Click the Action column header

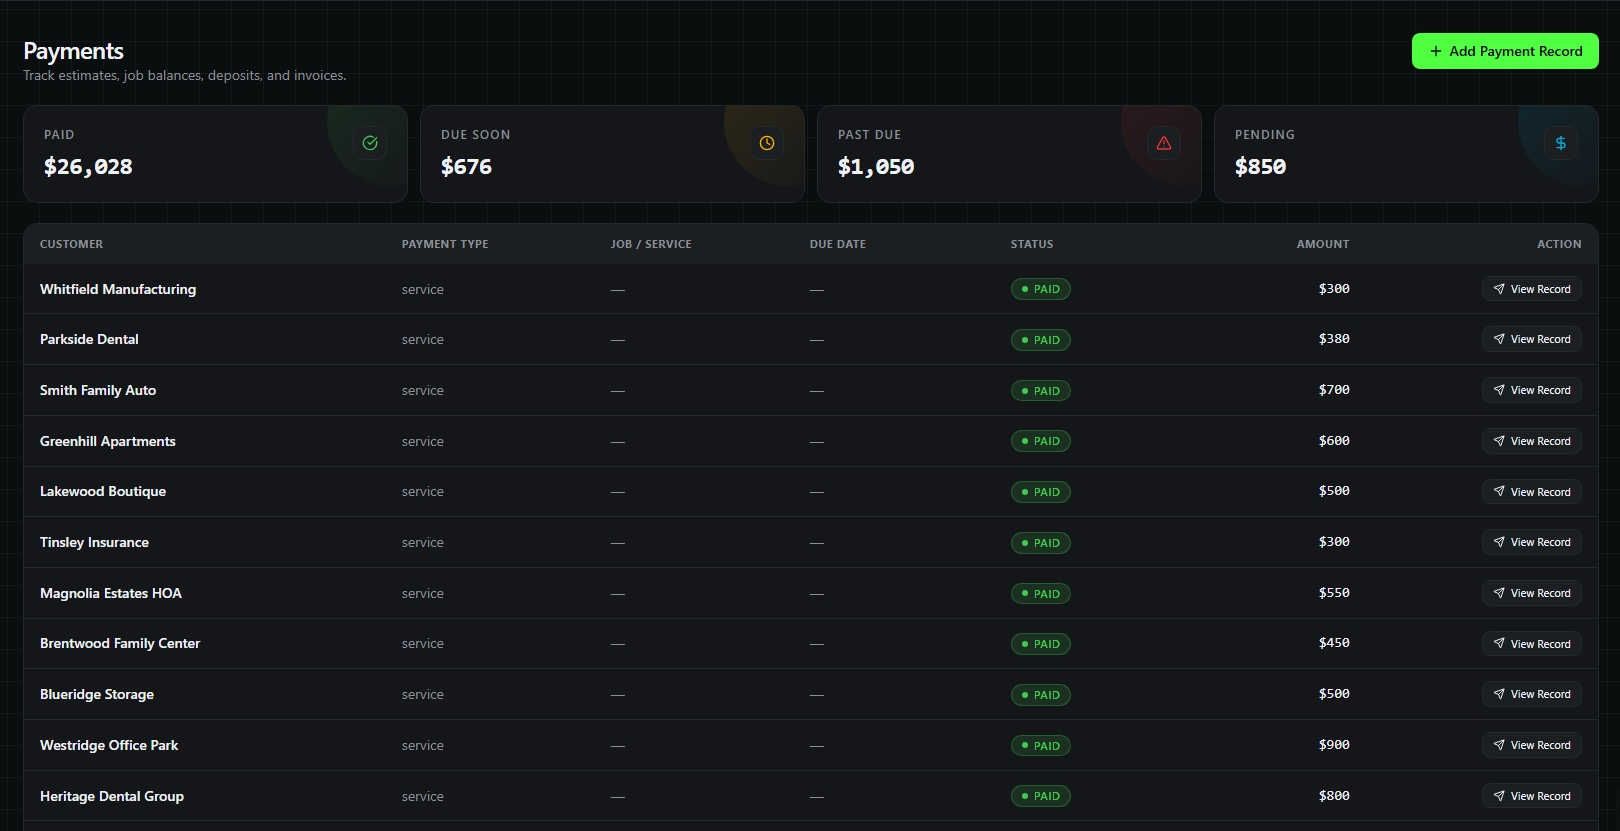(1559, 244)
